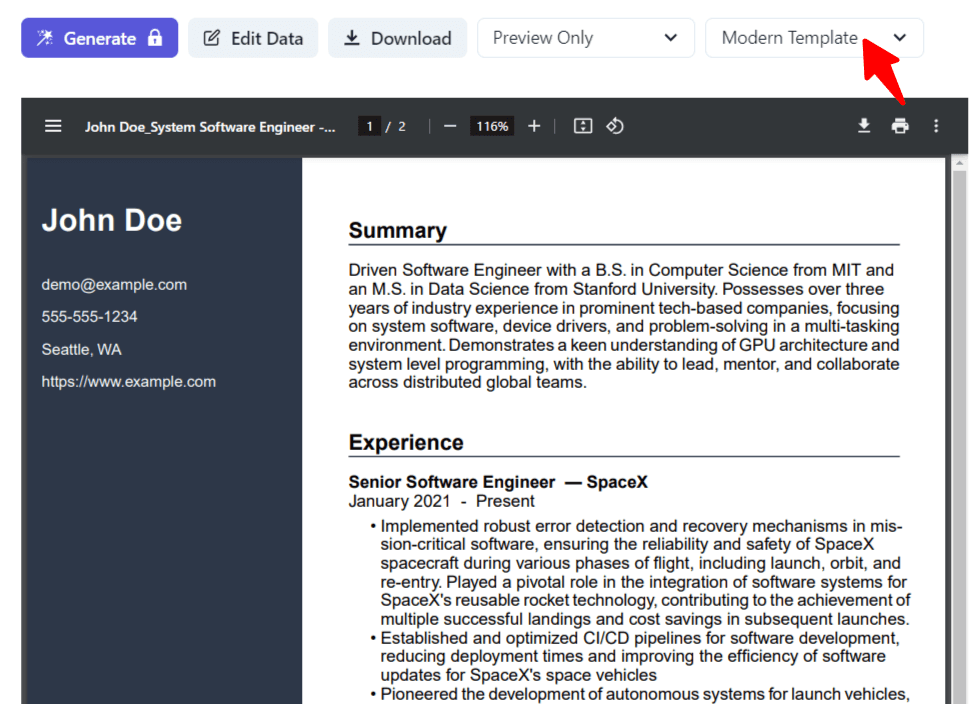This screenshot has height=704, width=979.
Task: Click the lock icon on Generate button
Action: pyautogui.click(x=155, y=37)
